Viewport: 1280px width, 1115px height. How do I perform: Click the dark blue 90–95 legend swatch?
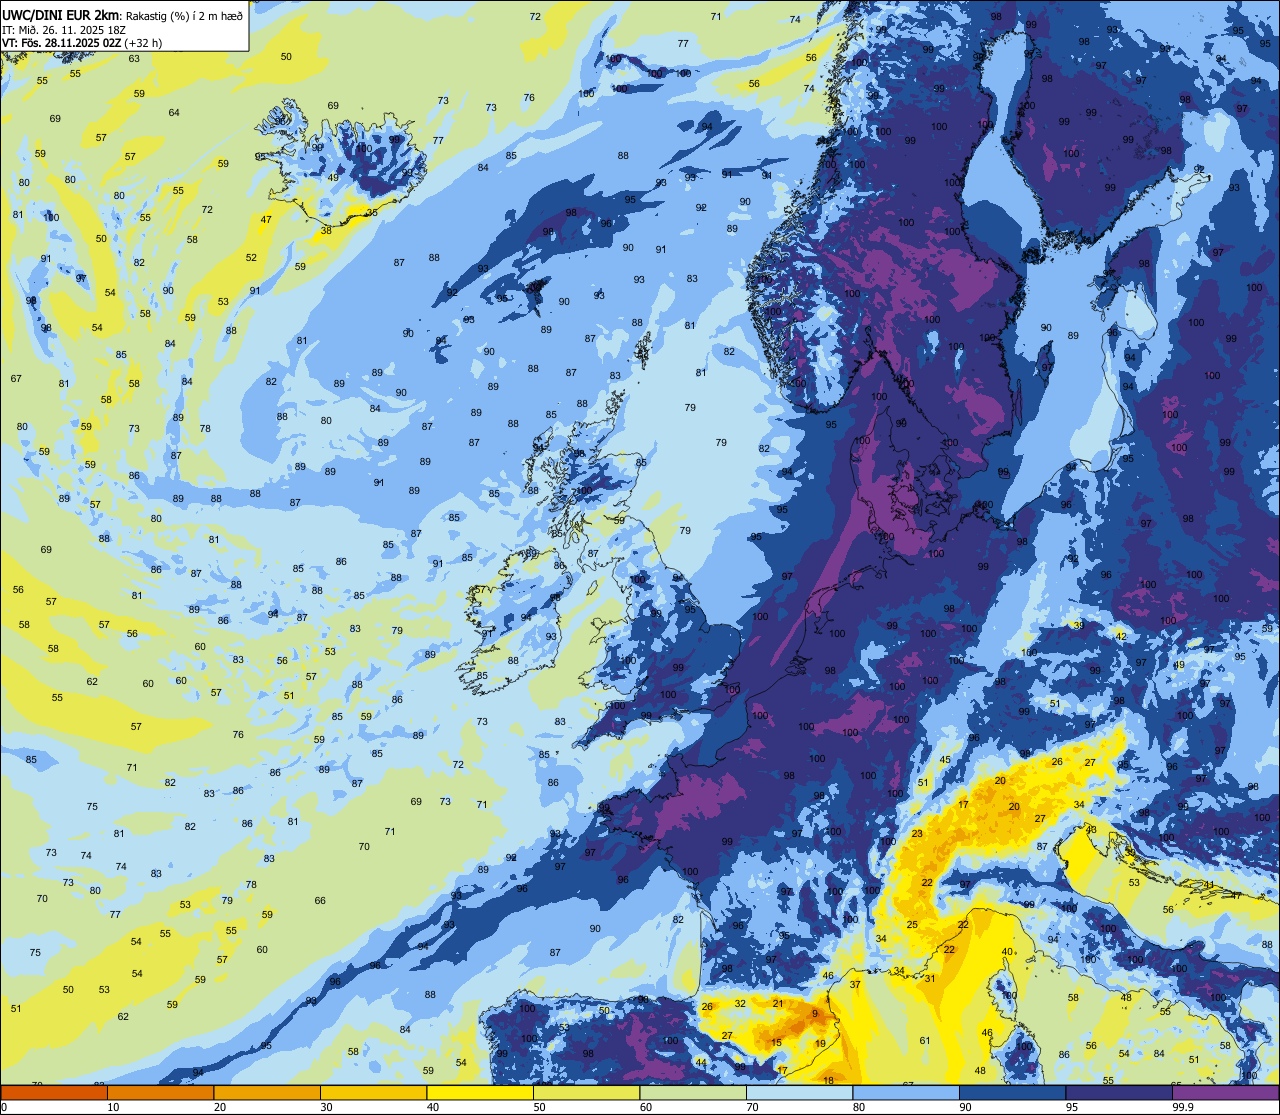[1012, 1092]
